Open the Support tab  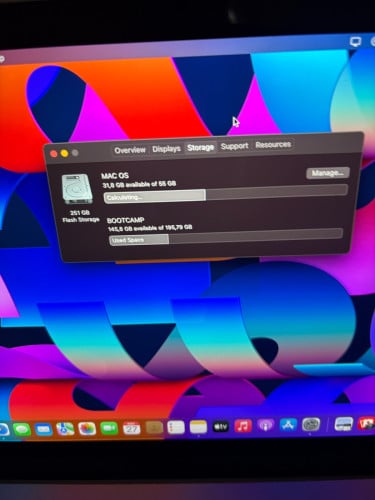(235, 146)
